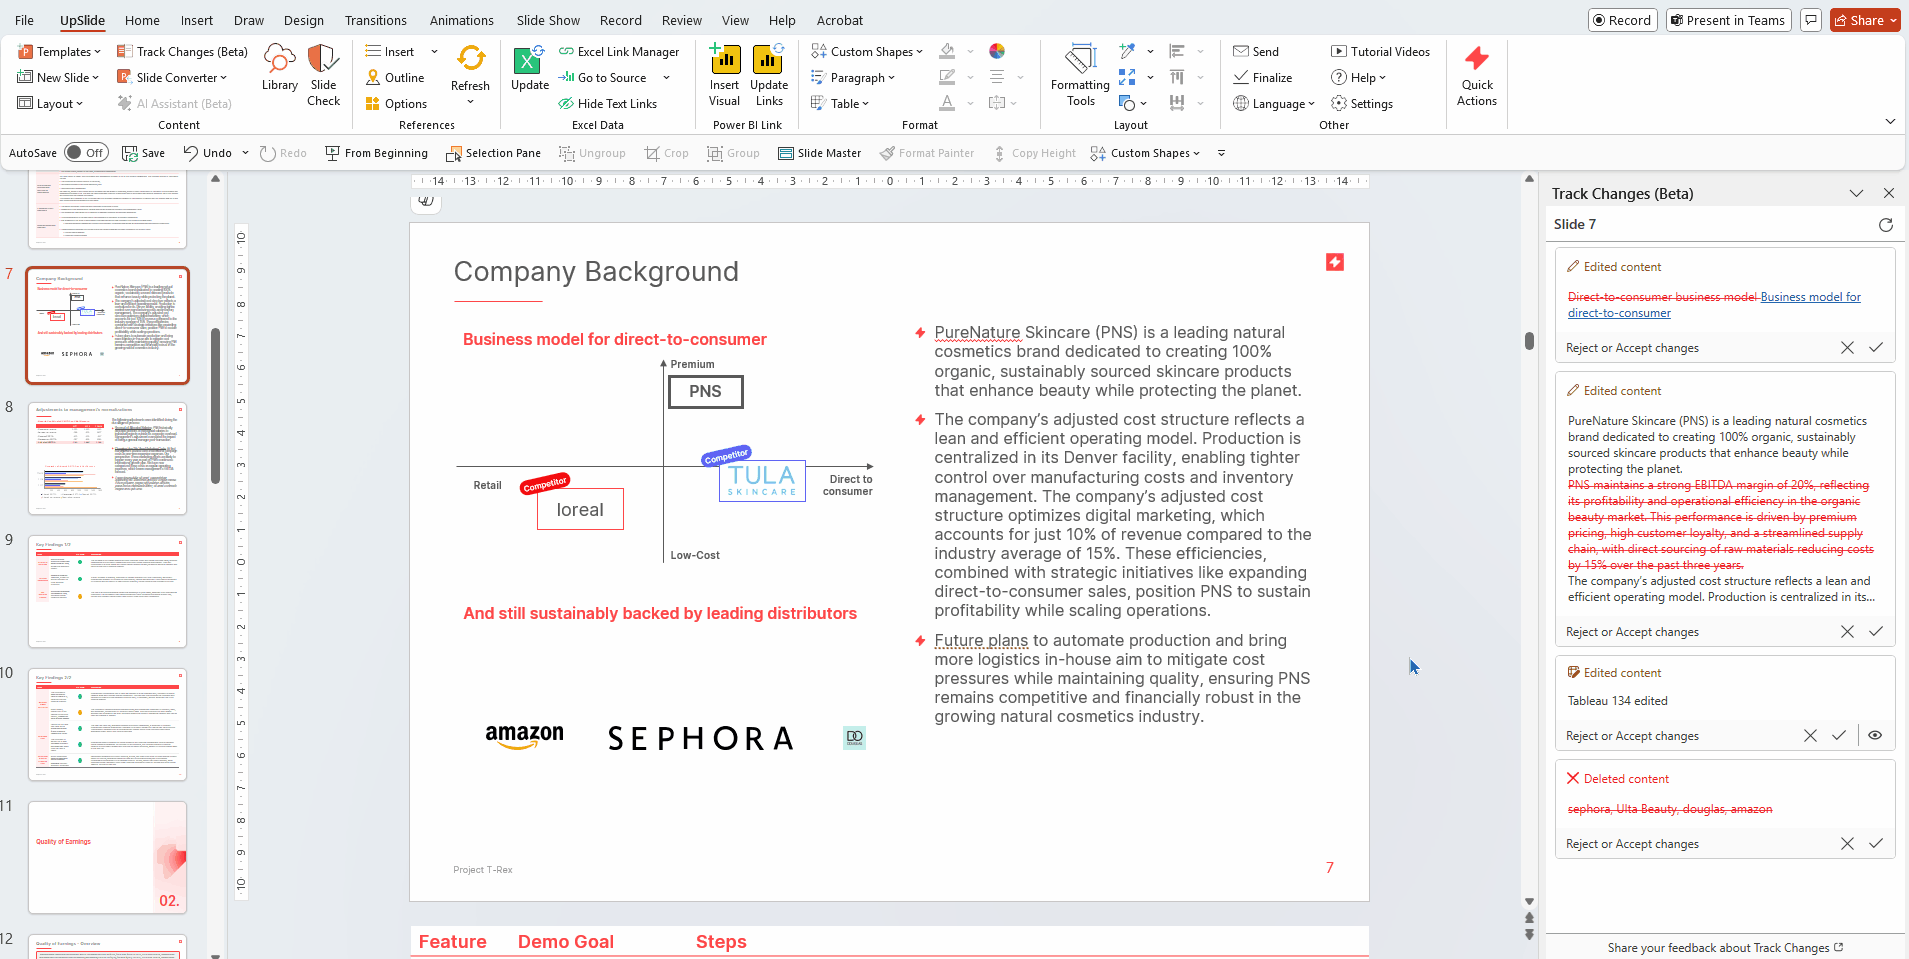This screenshot has height=959, width=1909.
Task: Click the Excel Update icon
Action: pos(529,68)
